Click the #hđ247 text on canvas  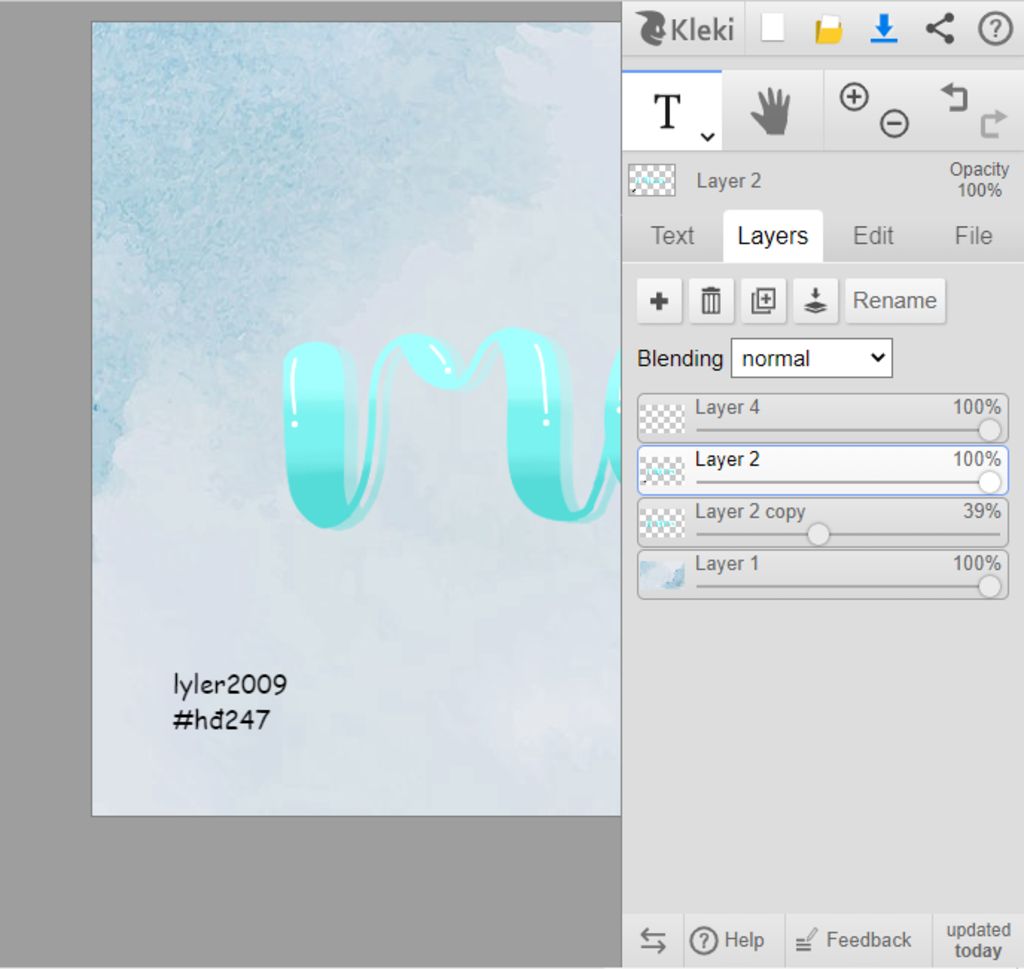tap(221, 720)
